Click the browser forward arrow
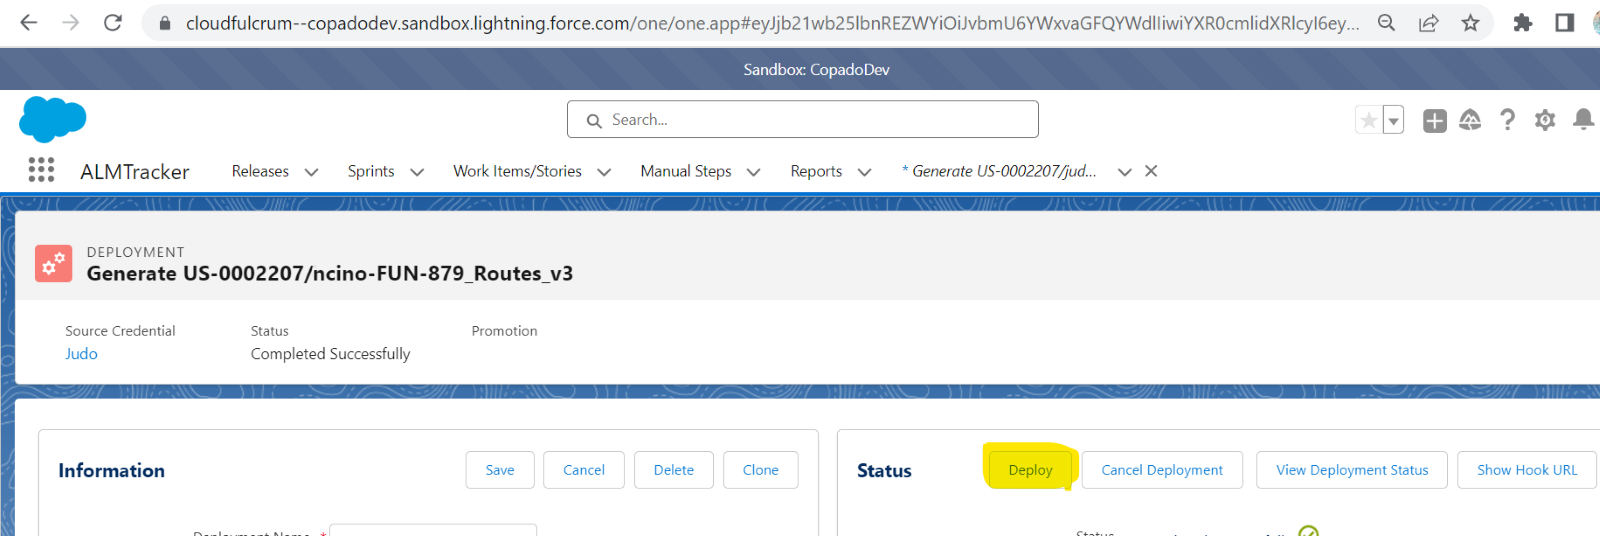 [x=70, y=22]
